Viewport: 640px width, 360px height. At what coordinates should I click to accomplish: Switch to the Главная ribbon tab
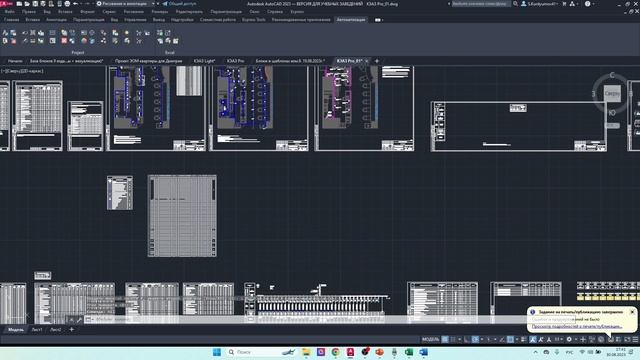[11, 20]
